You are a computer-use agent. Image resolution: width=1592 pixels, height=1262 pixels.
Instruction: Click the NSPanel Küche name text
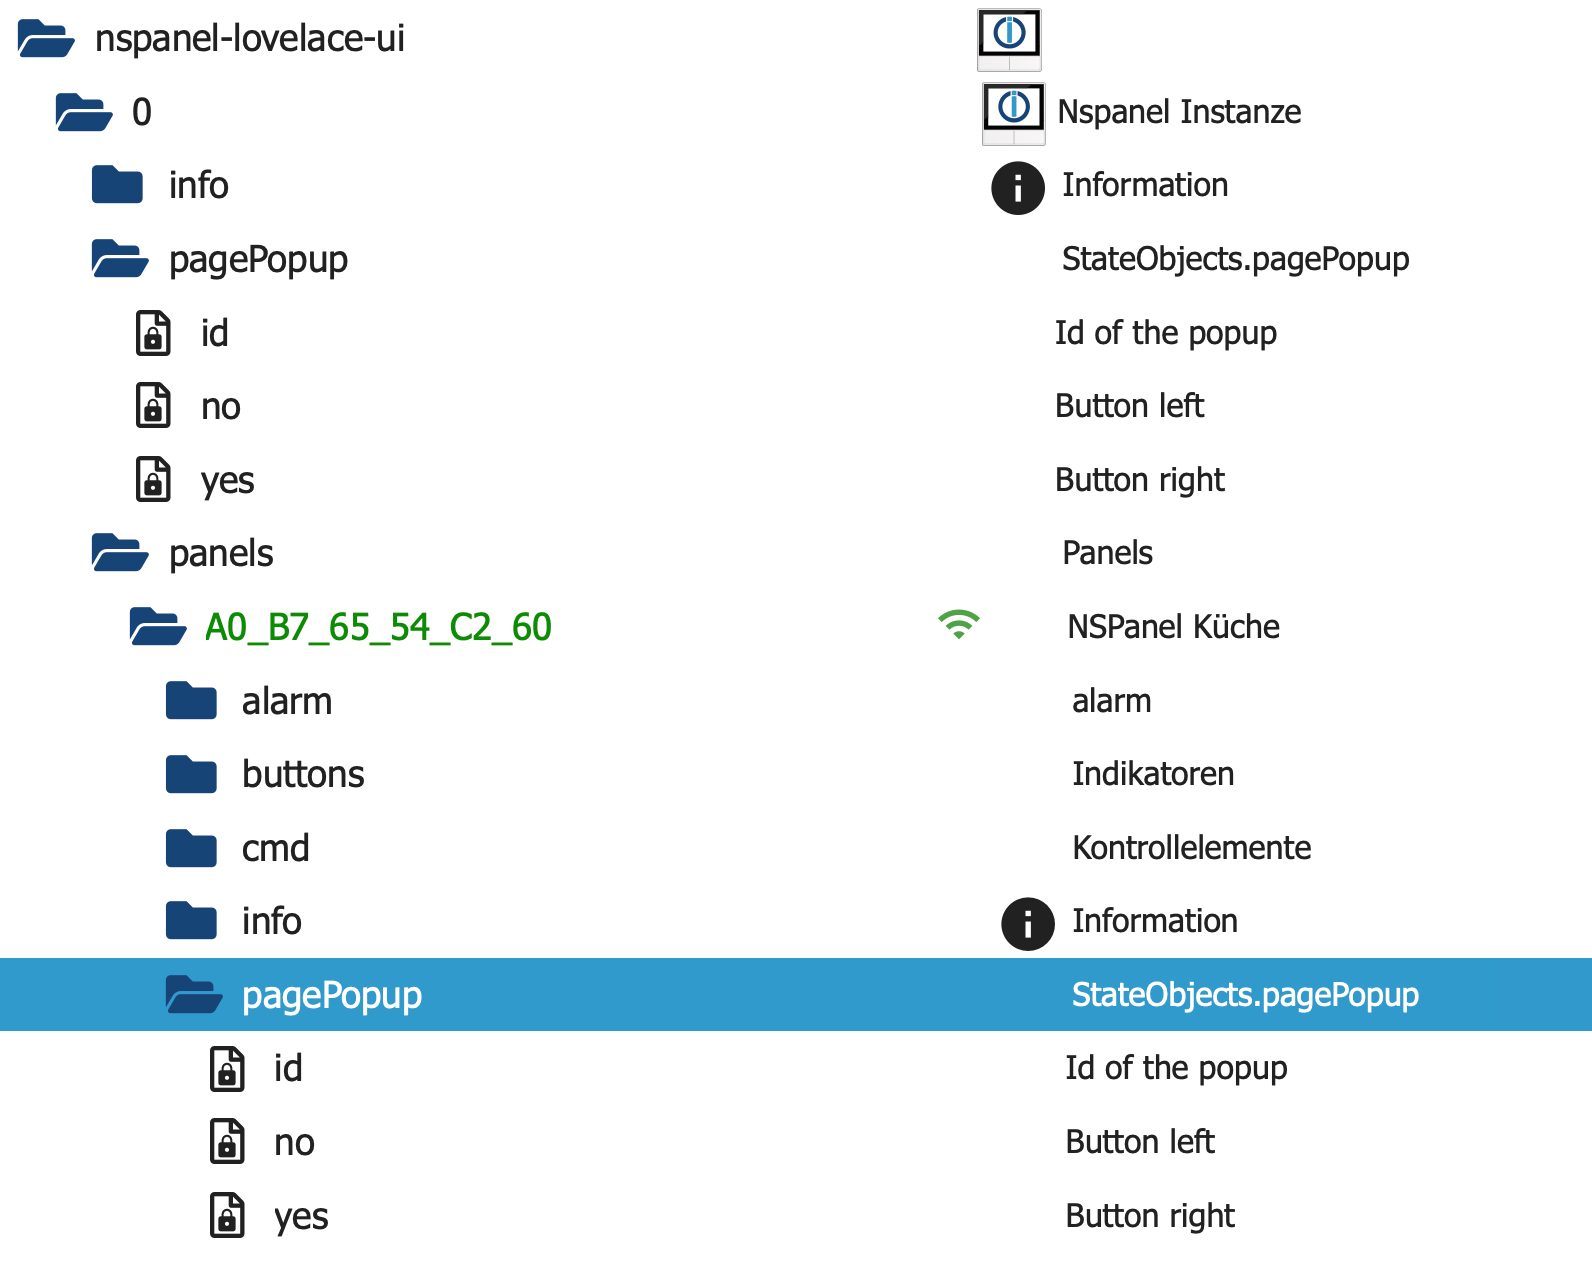click(1173, 627)
